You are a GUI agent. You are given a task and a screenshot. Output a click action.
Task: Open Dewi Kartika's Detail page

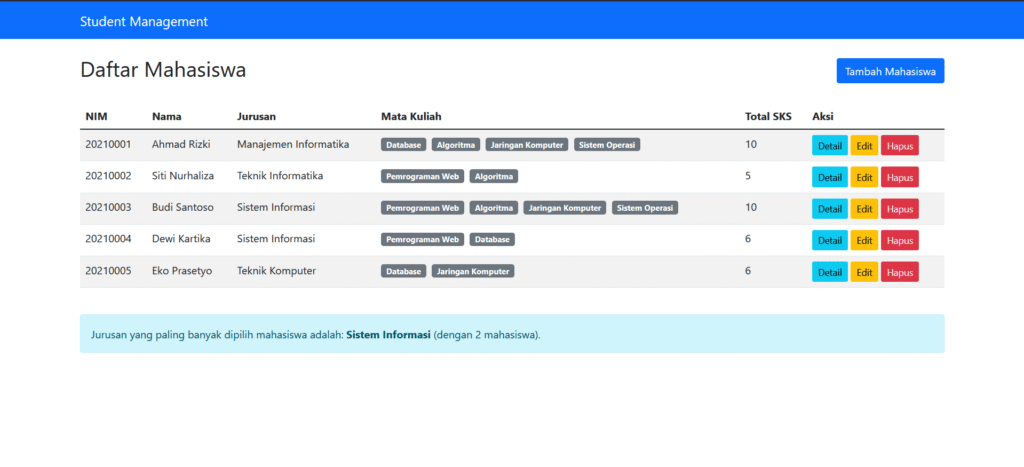829,241
